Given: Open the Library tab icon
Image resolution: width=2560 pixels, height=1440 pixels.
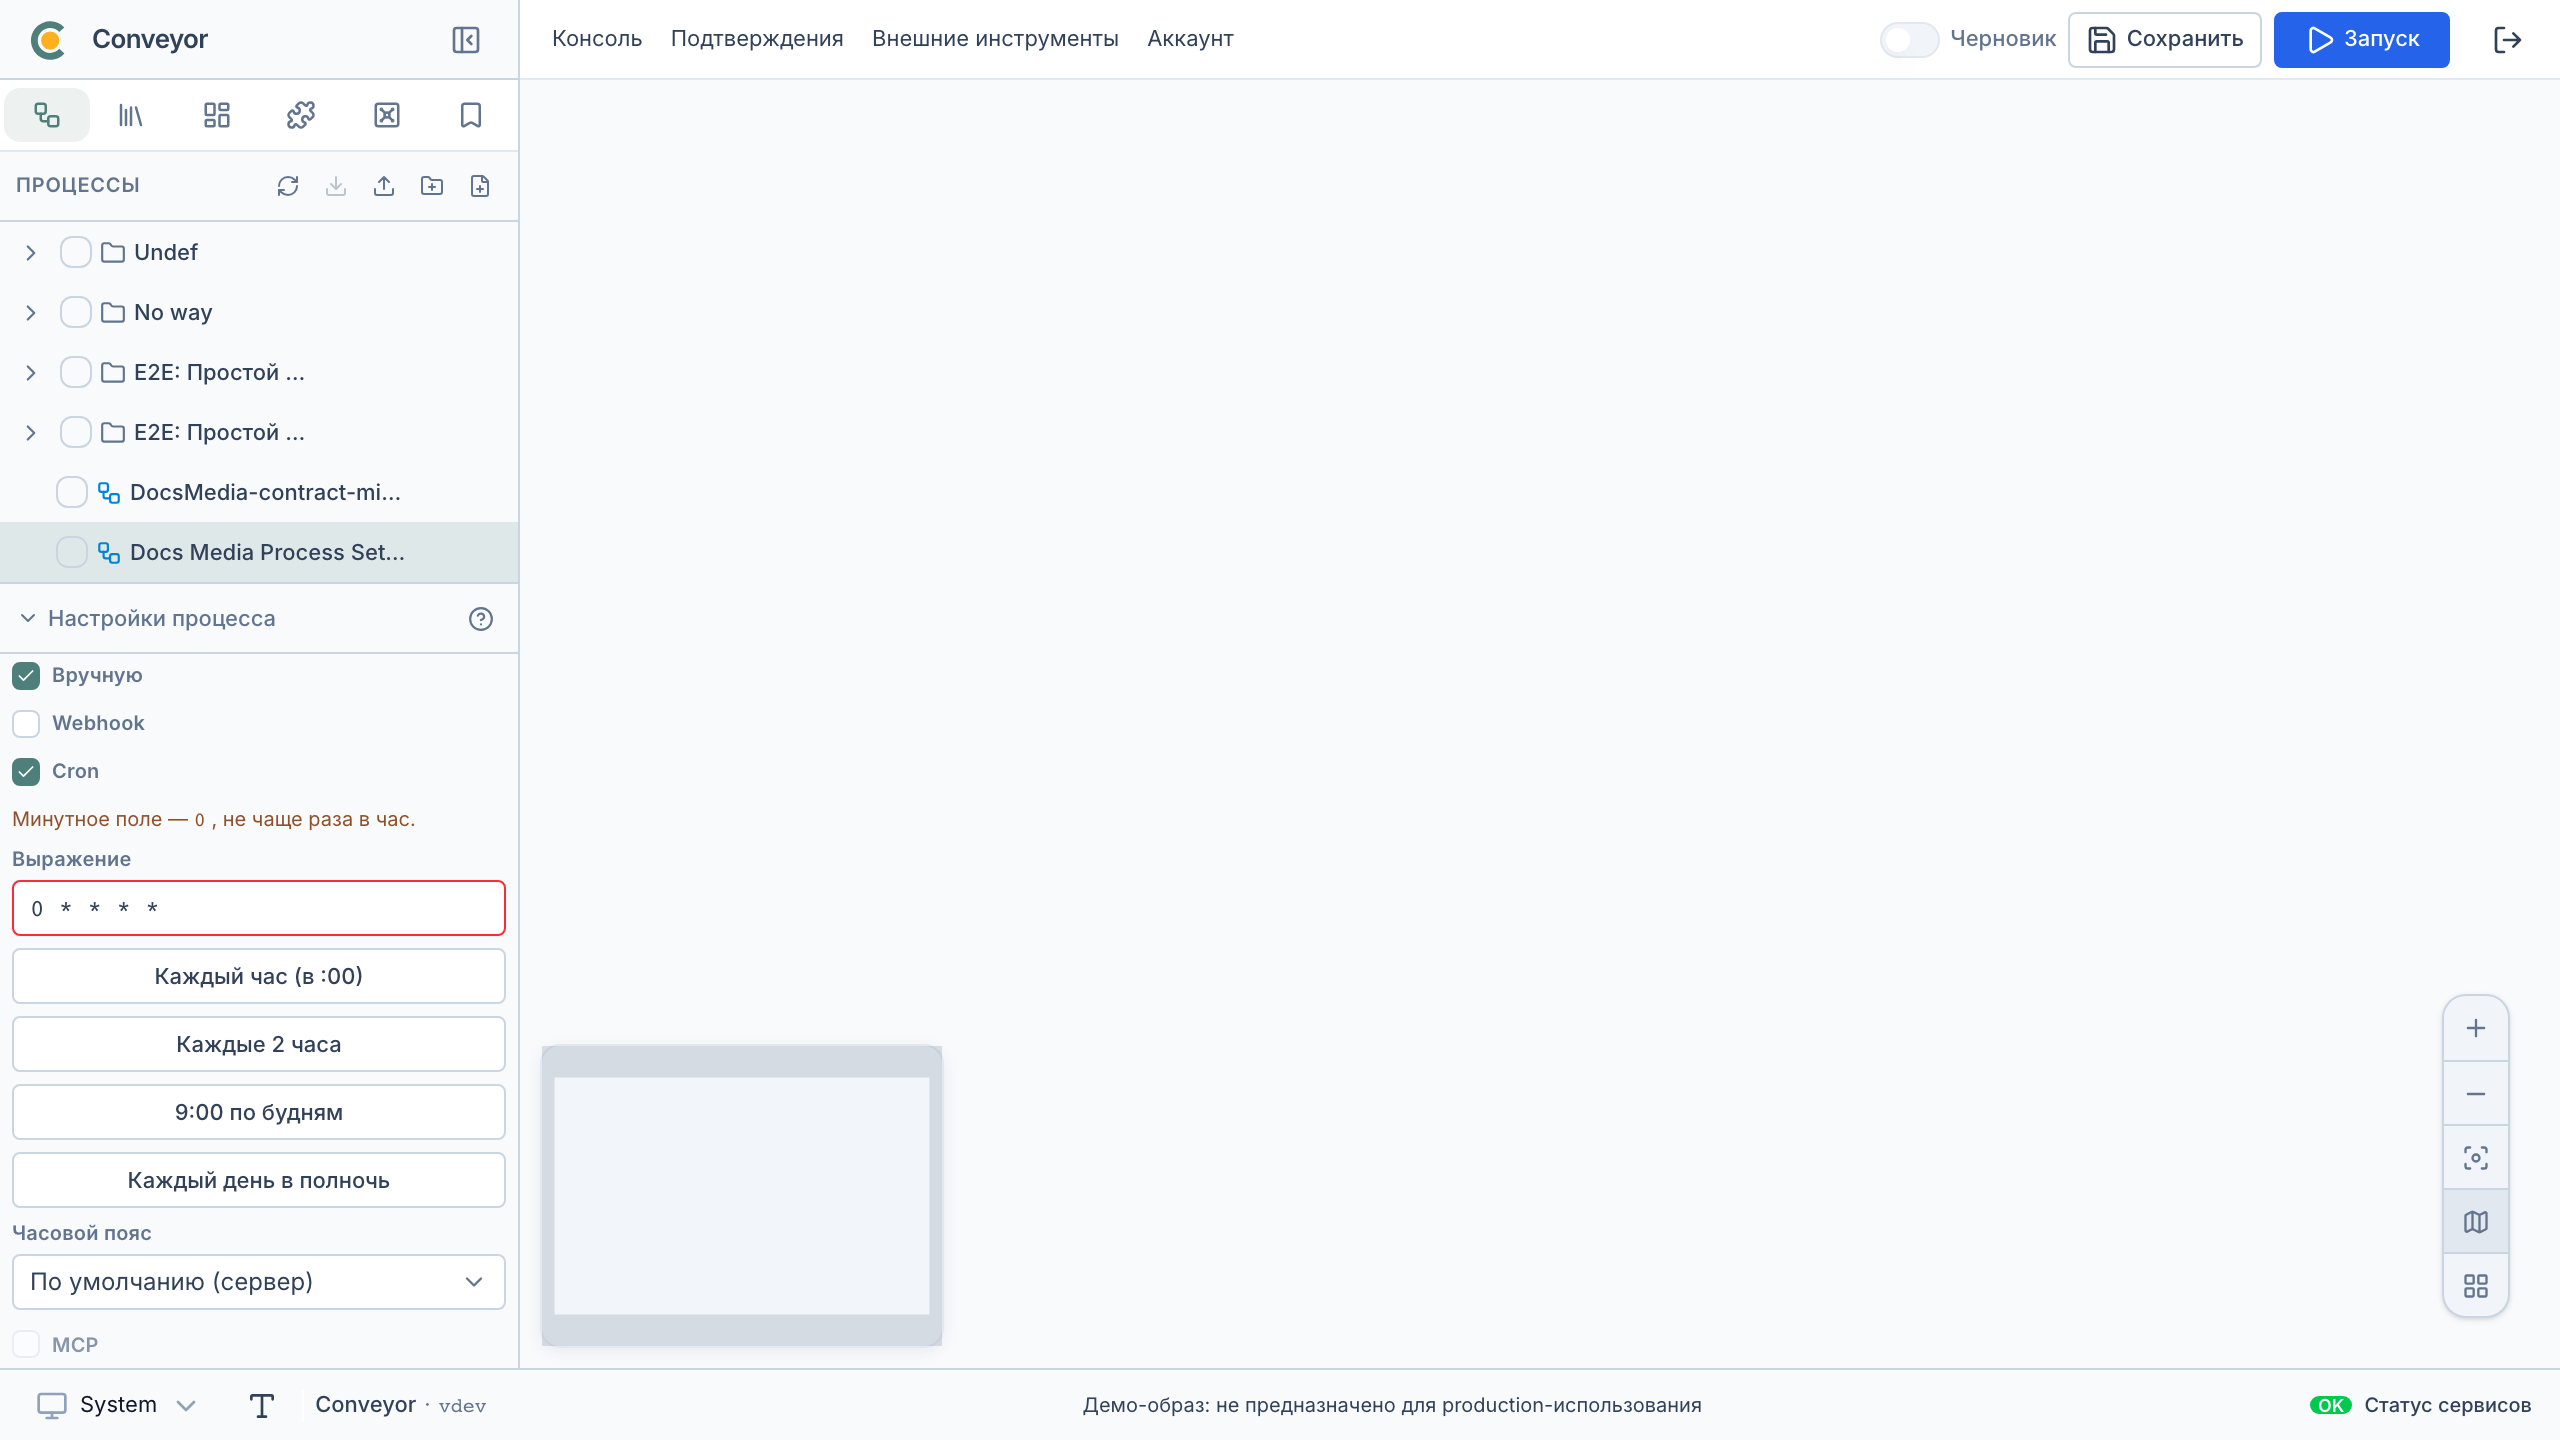Looking at the screenshot, I should pos(131,115).
